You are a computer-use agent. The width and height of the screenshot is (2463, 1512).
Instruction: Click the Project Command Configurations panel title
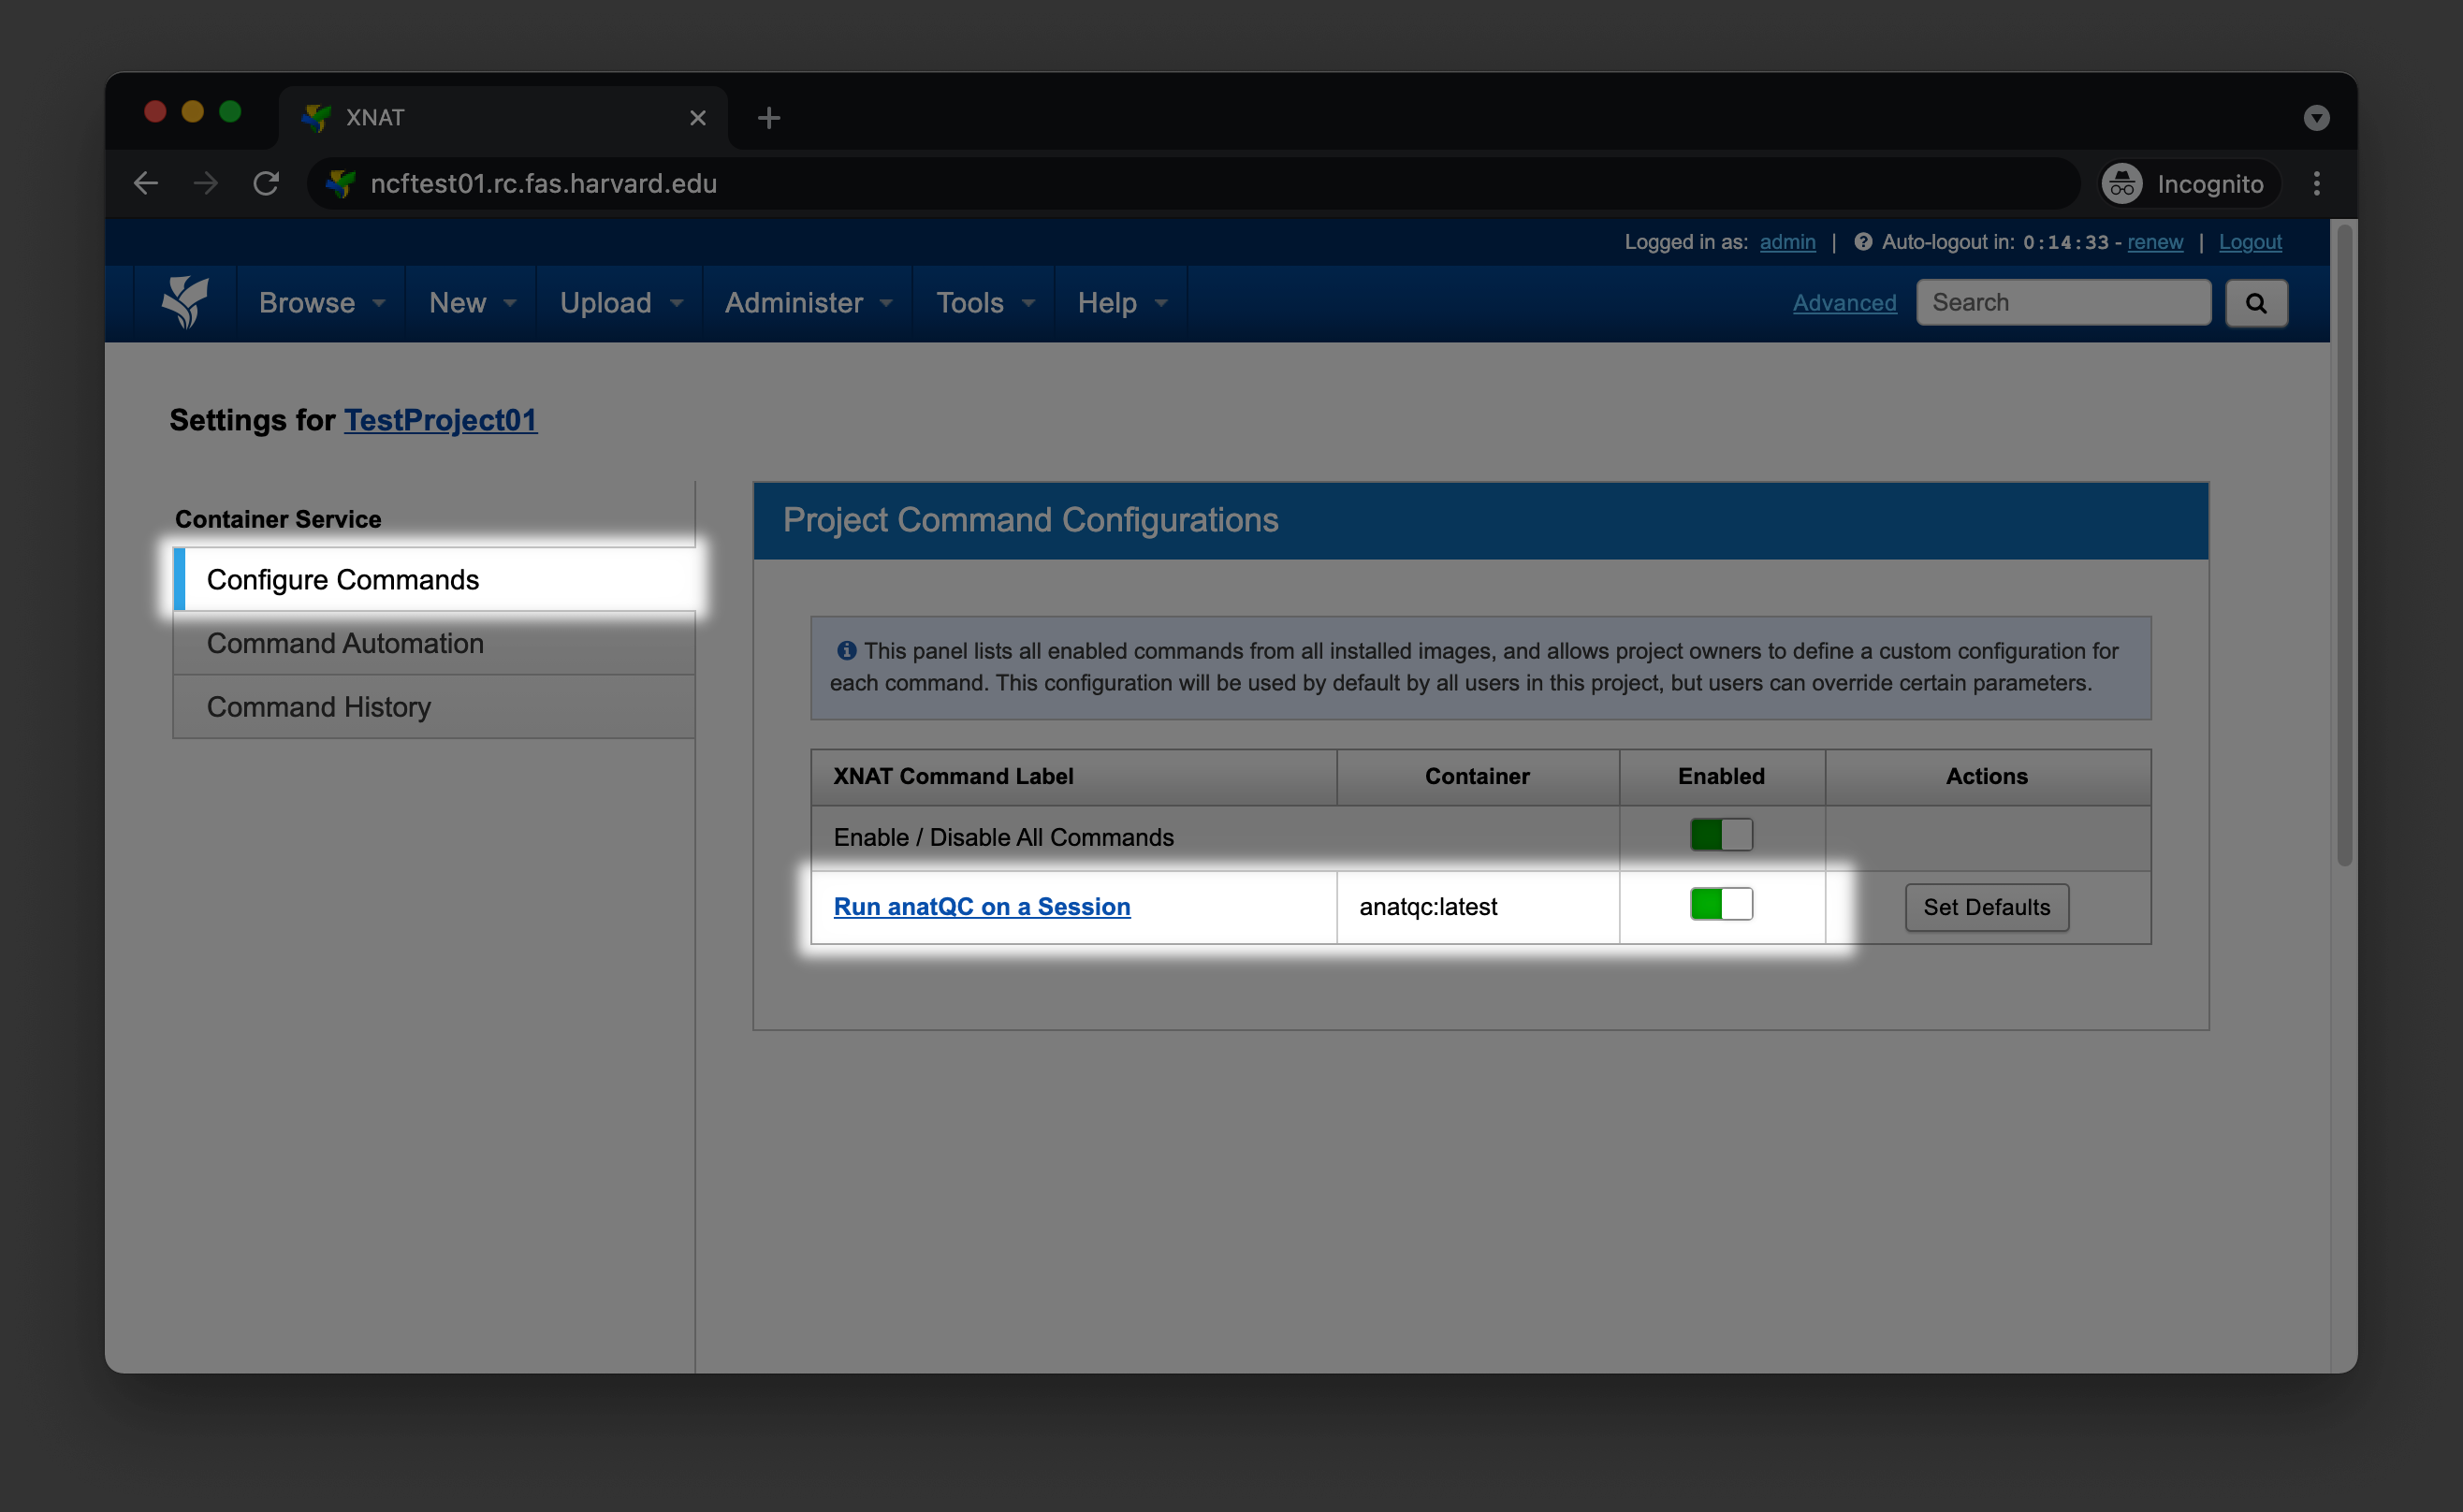1030,520
